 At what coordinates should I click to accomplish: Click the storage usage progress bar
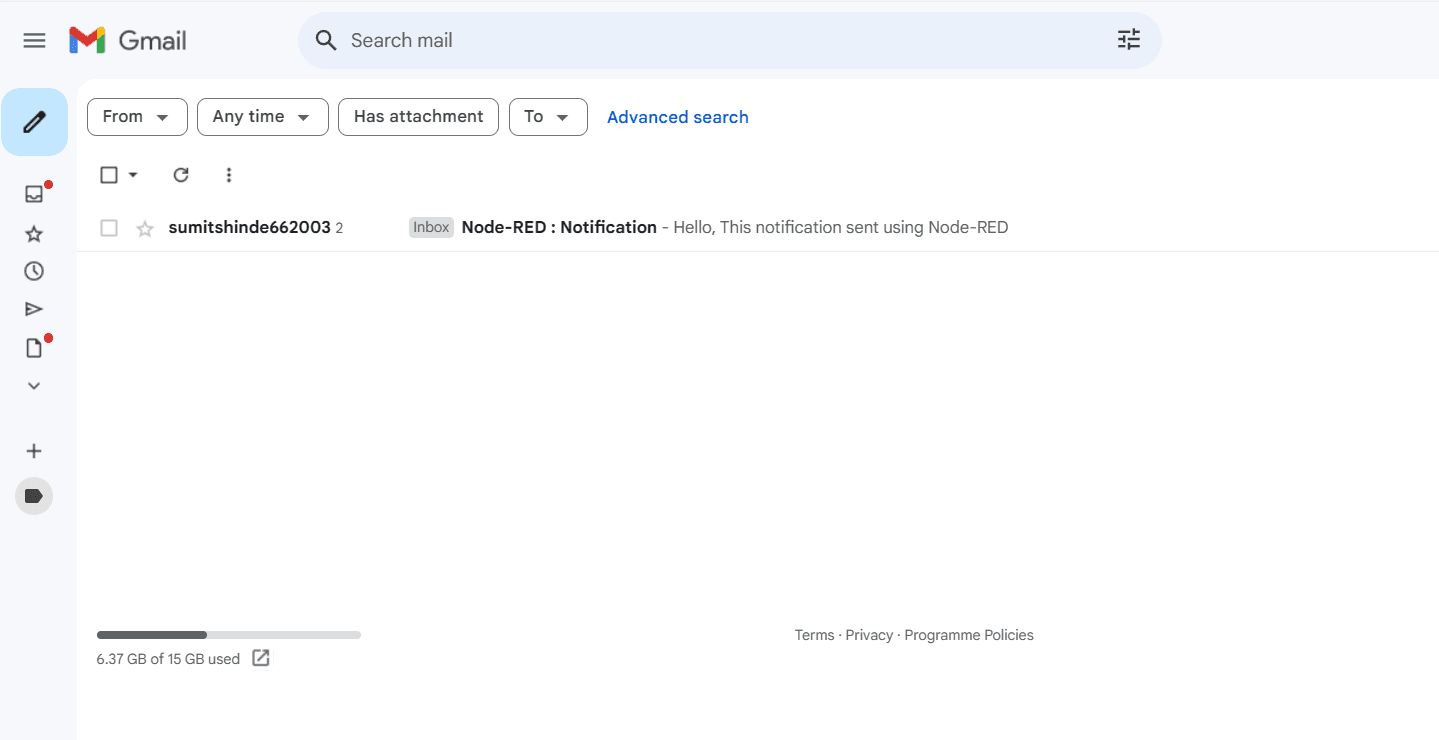[228, 634]
